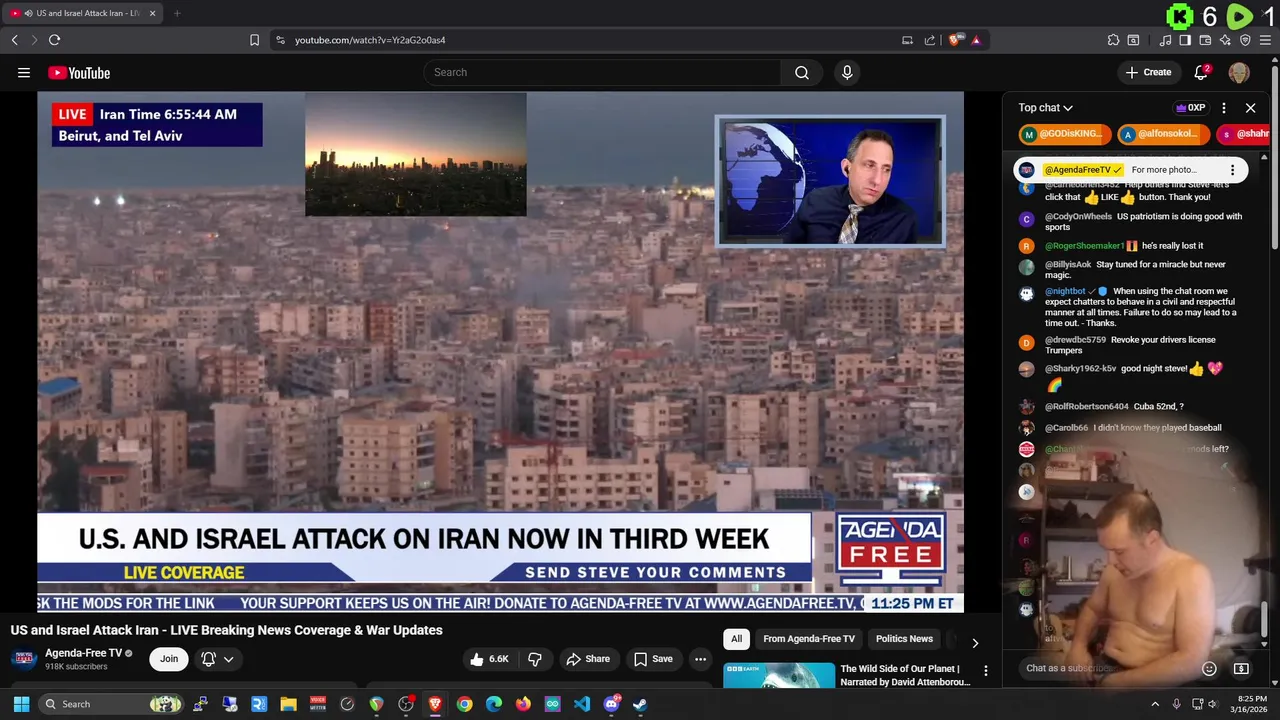This screenshot has height=720, width=1280.
Task: Click @RogerShoemaker1 username in chat
Action: (x=1084, y=246)
